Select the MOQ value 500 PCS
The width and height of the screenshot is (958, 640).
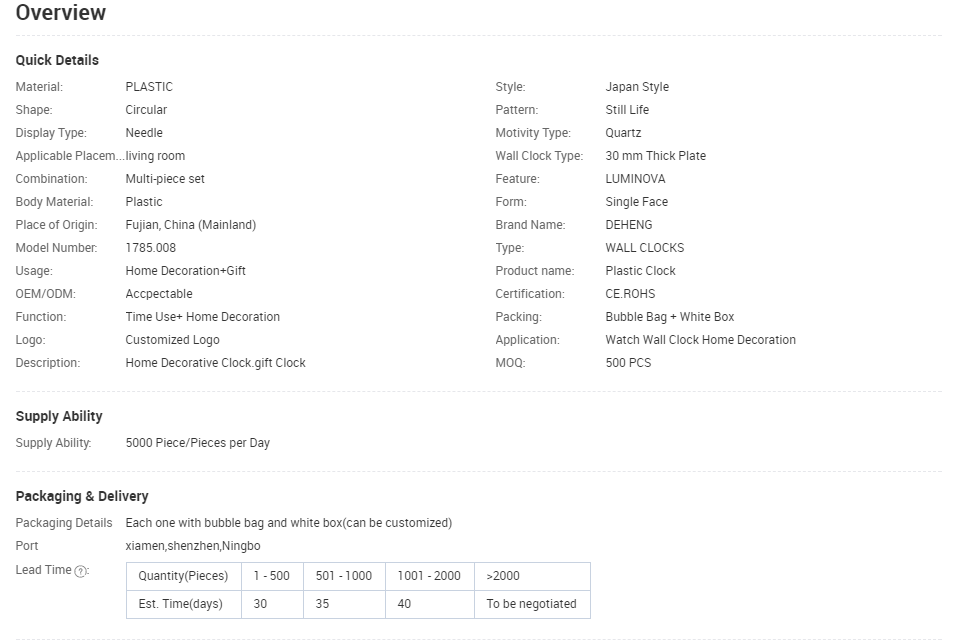[628, 363]
